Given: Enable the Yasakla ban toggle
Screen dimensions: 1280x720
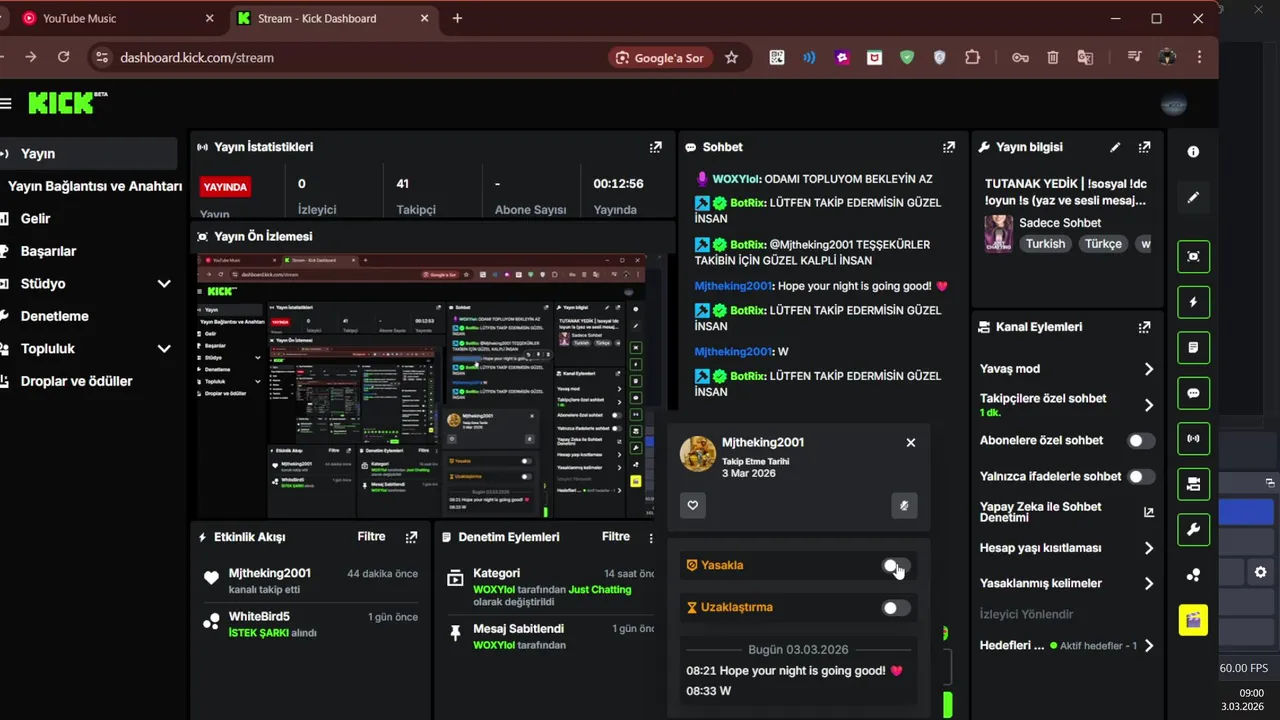Looking at the screenshot, I should pos(896,566).
